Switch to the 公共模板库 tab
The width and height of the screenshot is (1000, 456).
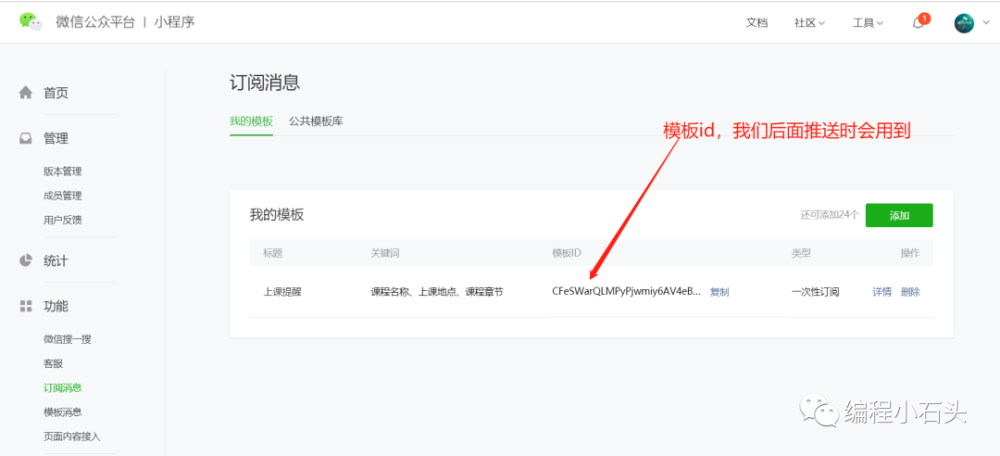[x=316, y=121]
